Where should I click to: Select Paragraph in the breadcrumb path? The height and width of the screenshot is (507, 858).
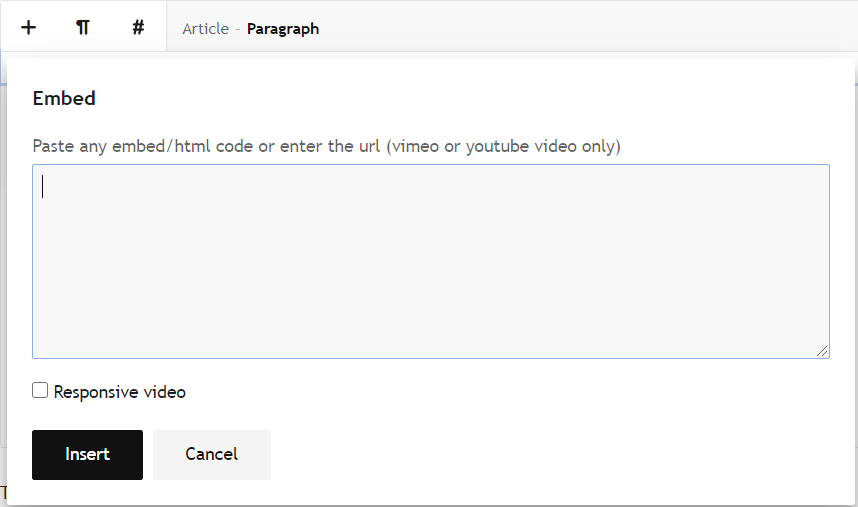283,29
